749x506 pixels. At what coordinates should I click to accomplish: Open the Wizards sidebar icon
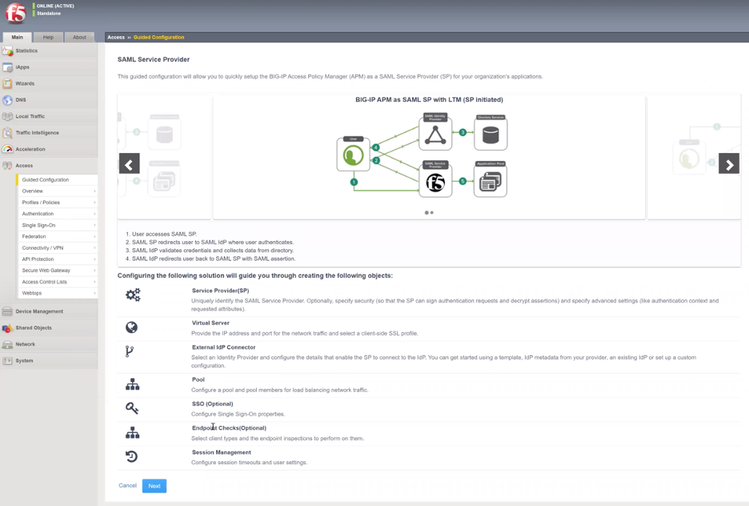point(7,84)
